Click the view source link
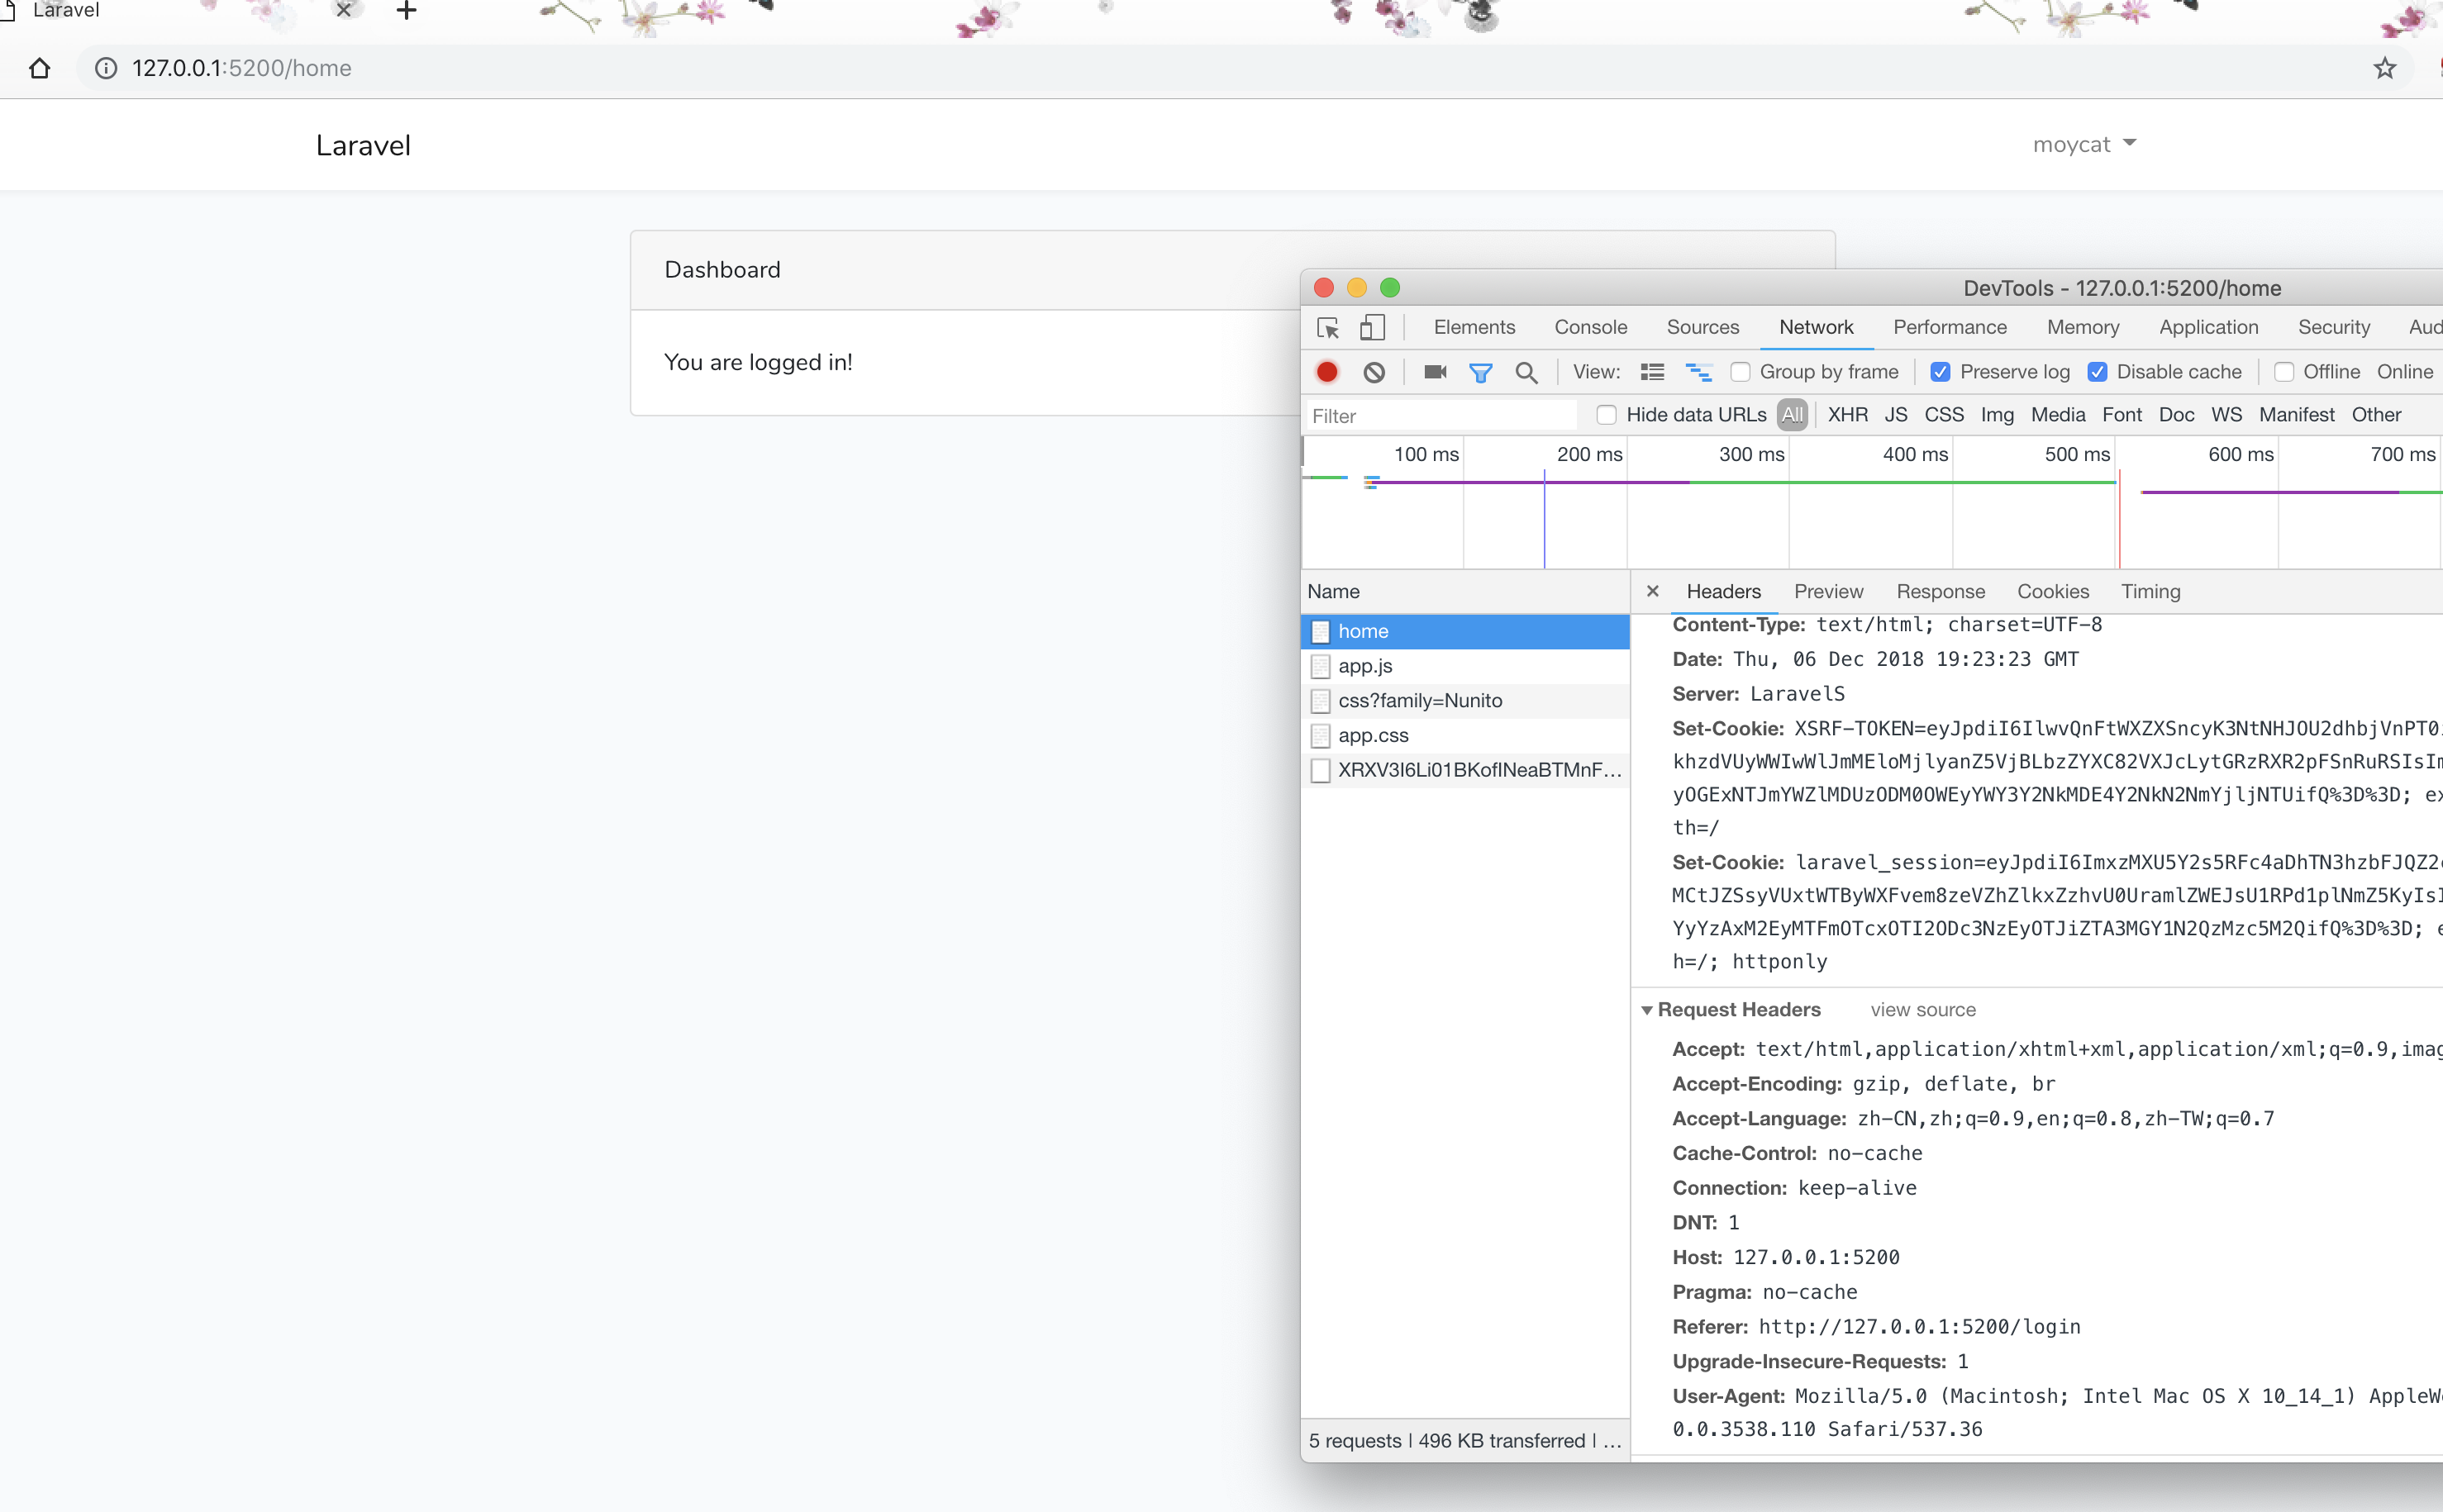This screenshot has width=2443, height=1512. [x=1922, y=1010]
